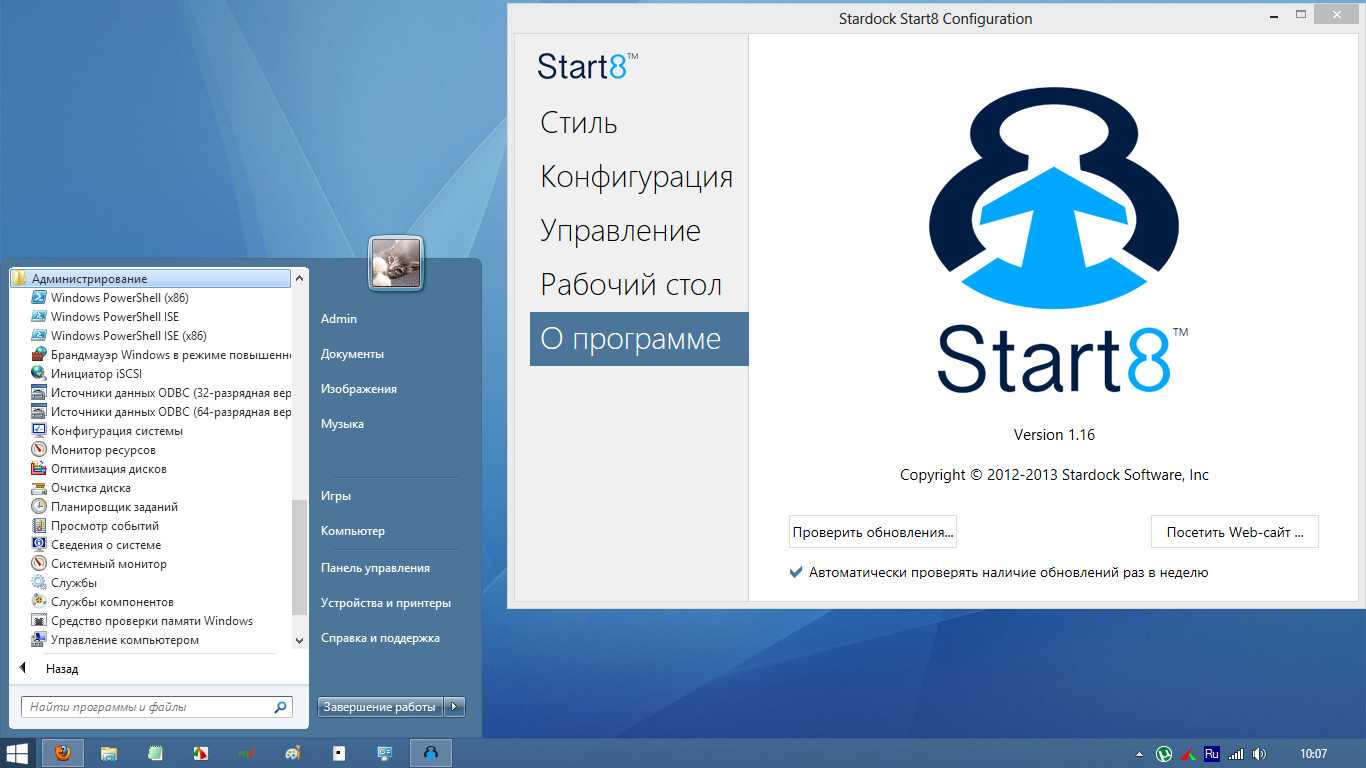Click the Windows Start button
This screenshot has height=768, width=1366.
click(x=18, y=753)
